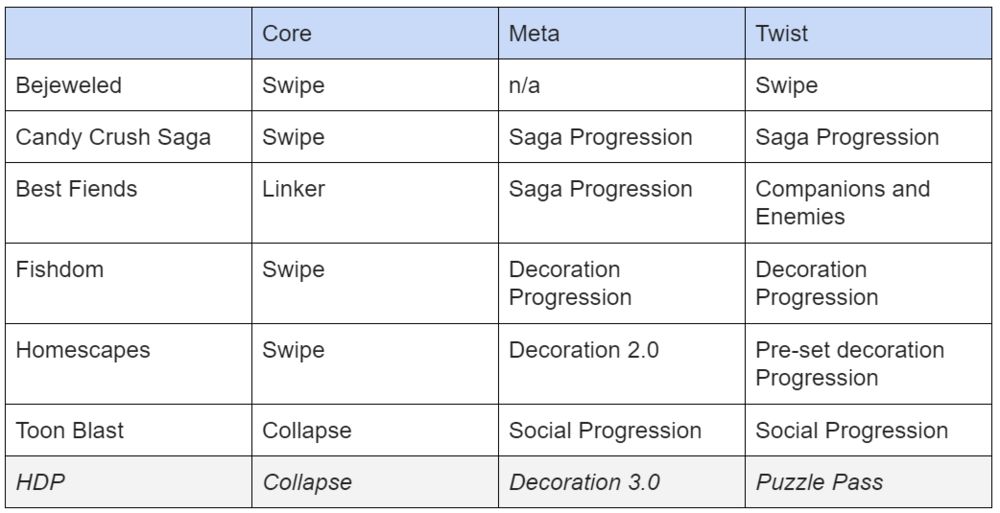Screen dimensions: 1000x513
Task: Click the Fishdom cell
Action: [128, 283]
